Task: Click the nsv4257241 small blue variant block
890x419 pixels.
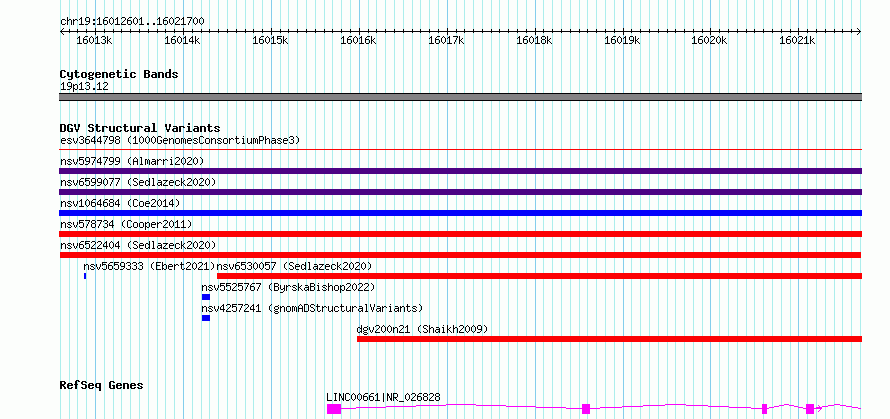Action: click(x=206, y=318)
